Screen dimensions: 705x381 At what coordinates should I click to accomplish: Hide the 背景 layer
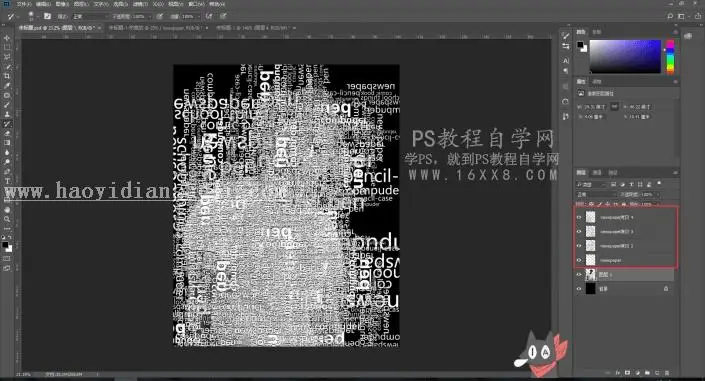pos(579,289)
